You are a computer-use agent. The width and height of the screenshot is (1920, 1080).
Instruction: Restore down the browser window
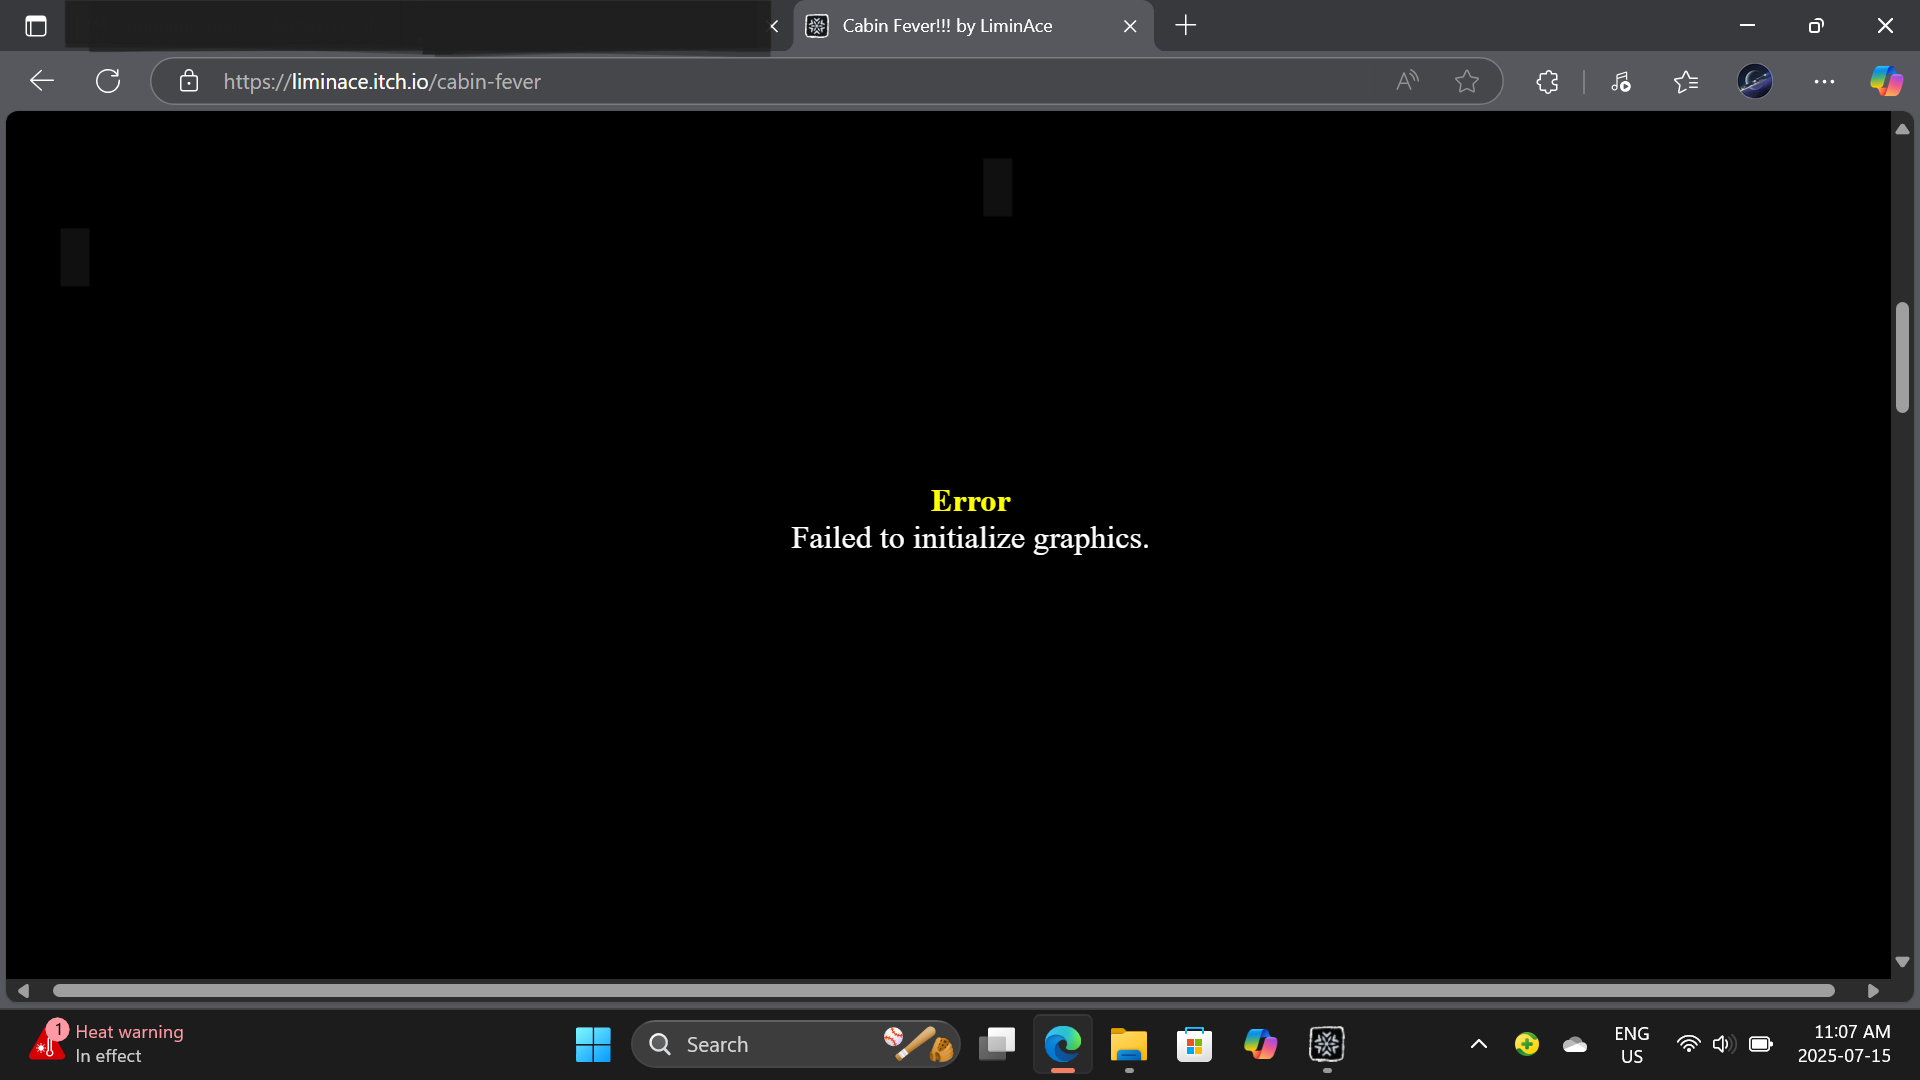(x=1816, y=26)
